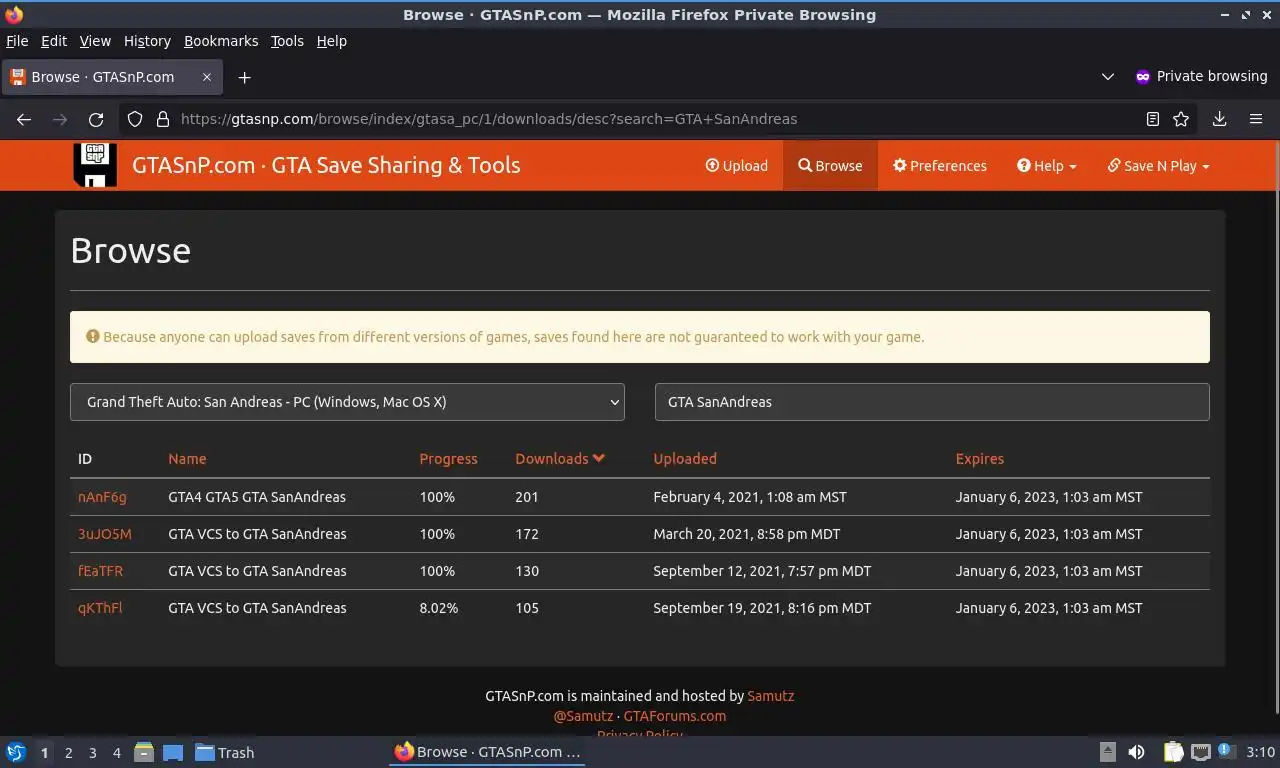Expand the Save N Play dropdown
1280x768 pixels.
pyautogui.click(x=1159, y=166)
